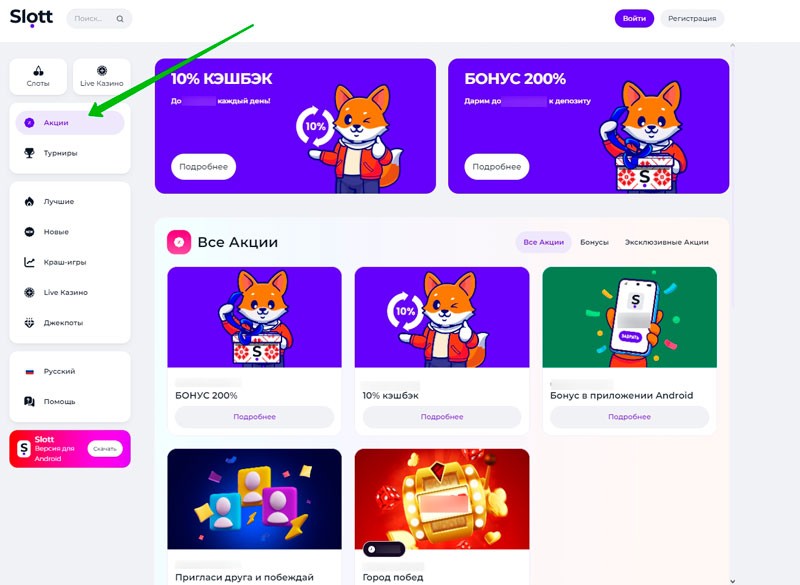Open the Слоты cherry icon tile
The width and height of the screenshot is (800, 585).
point(38,77)
